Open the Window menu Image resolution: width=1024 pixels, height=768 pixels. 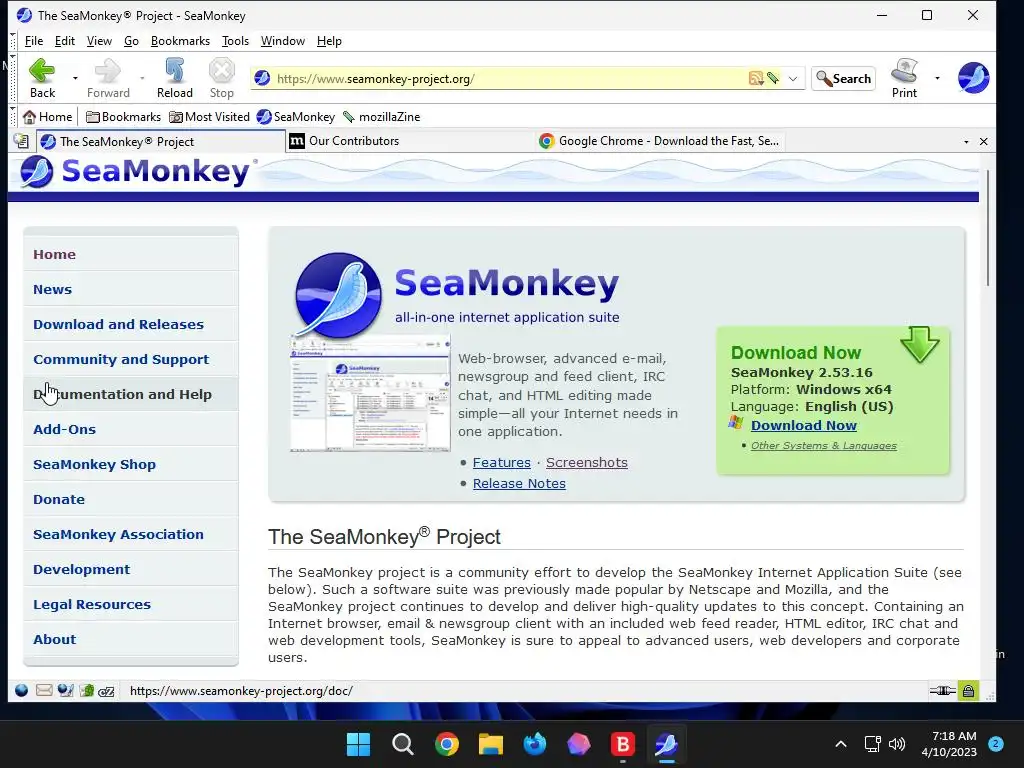click(283, 41)
